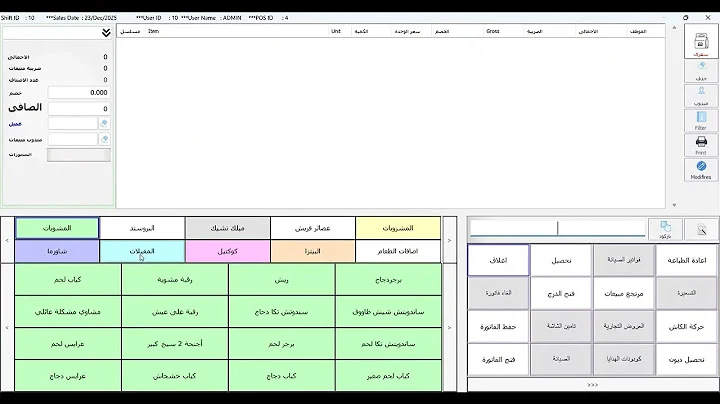Click the تحصيل collect payment button
Image resolution: width=720 pixels, height=404 pixels.
(x=561, y=260)
